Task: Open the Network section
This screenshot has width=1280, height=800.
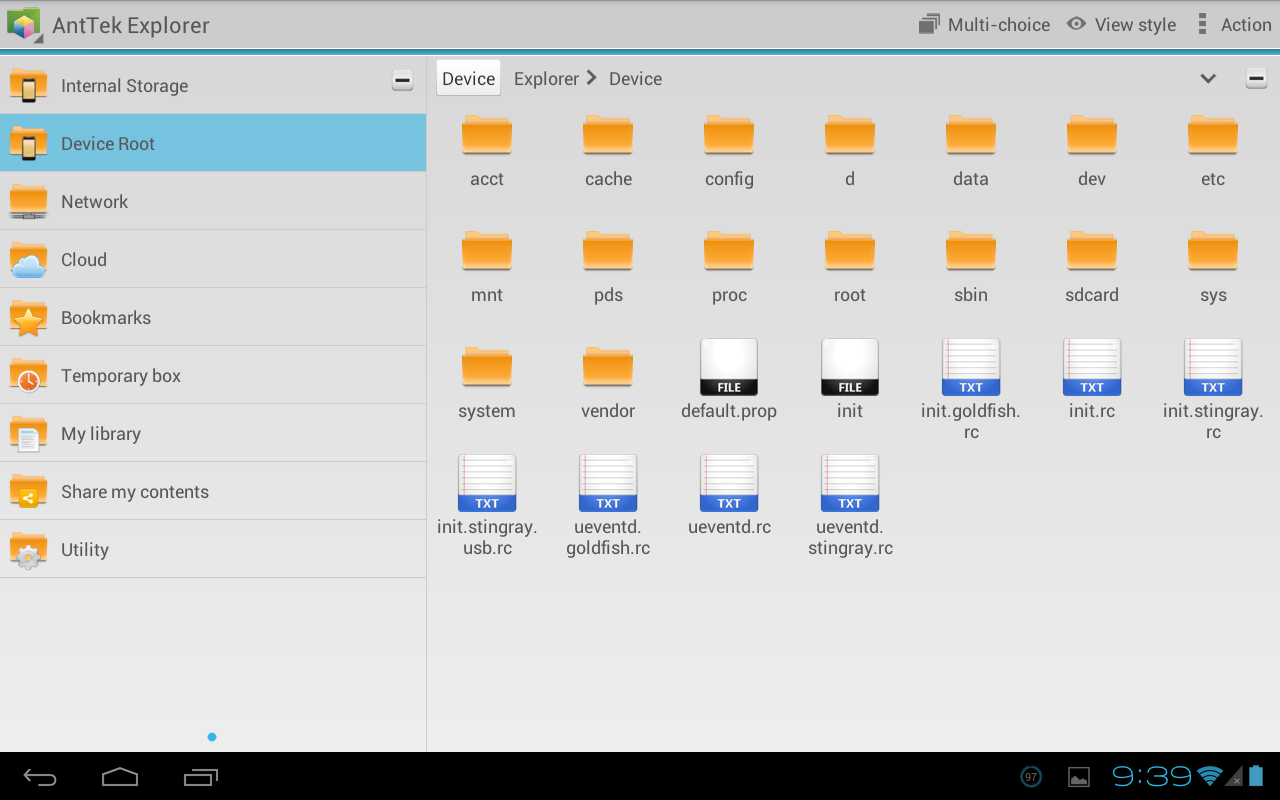Action: pyautogui.click(x=95, y=201)
